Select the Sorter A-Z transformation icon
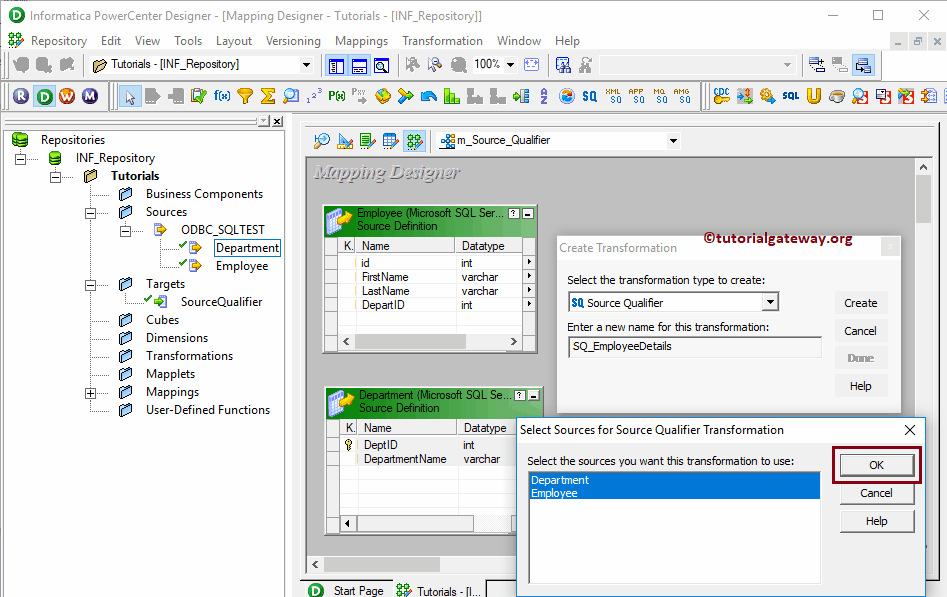Screen dimensions: 947x597 coord(543,96)
